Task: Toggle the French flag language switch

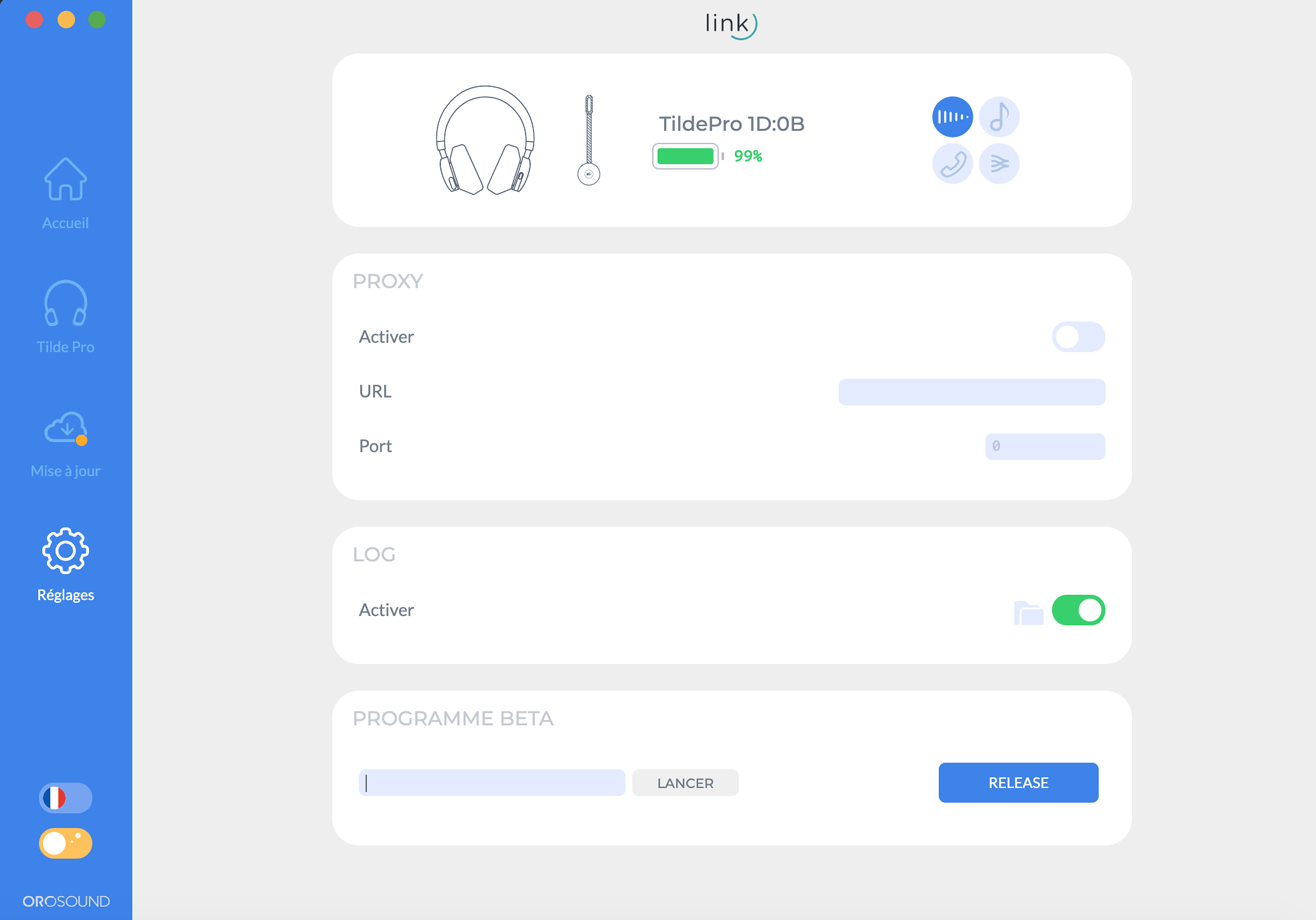Action: pyautogui.click(x=65, y=798)
